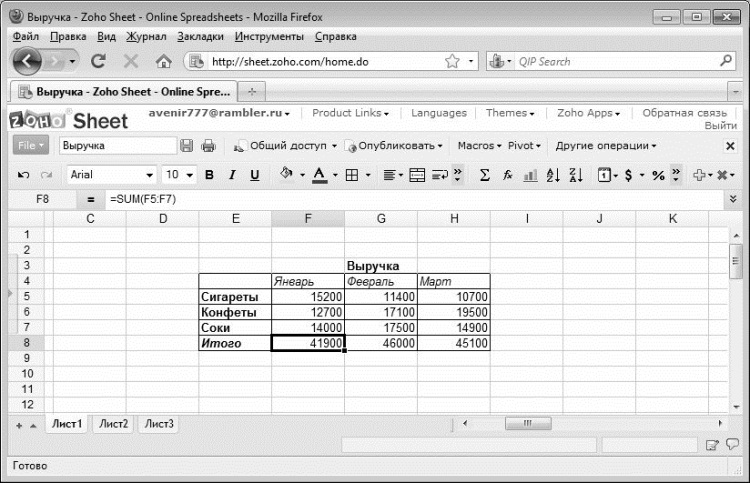Click the font color A icon

[320, 175]
